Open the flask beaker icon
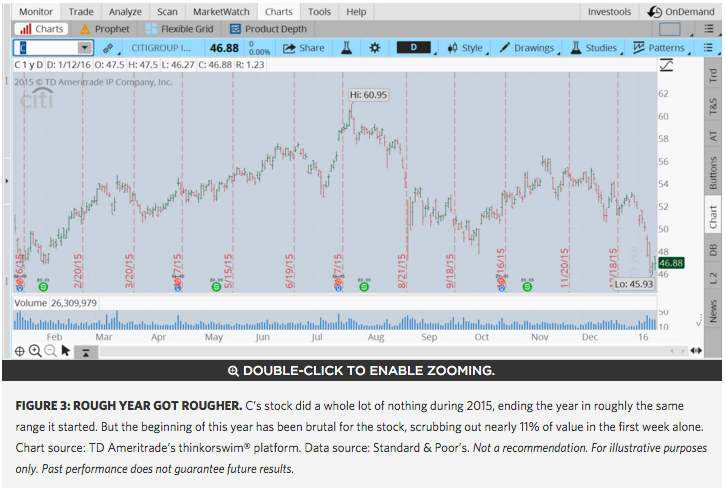The image size is (725, 488). (x=346, y=48)
